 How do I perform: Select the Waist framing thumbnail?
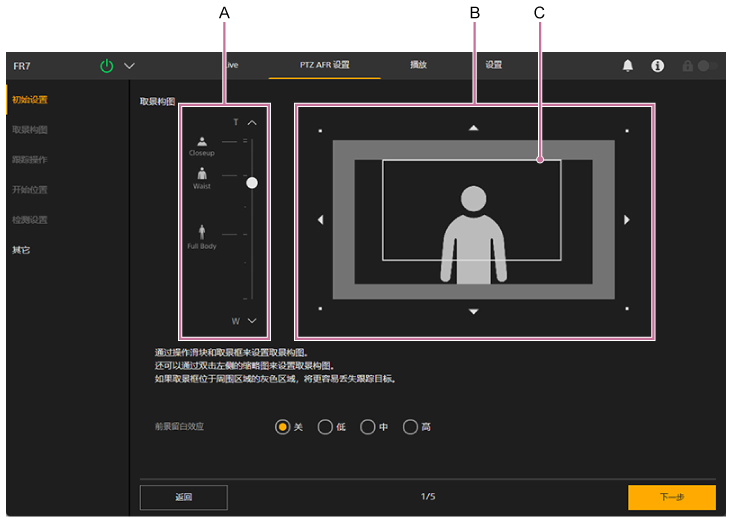click(x=202, y=177)
